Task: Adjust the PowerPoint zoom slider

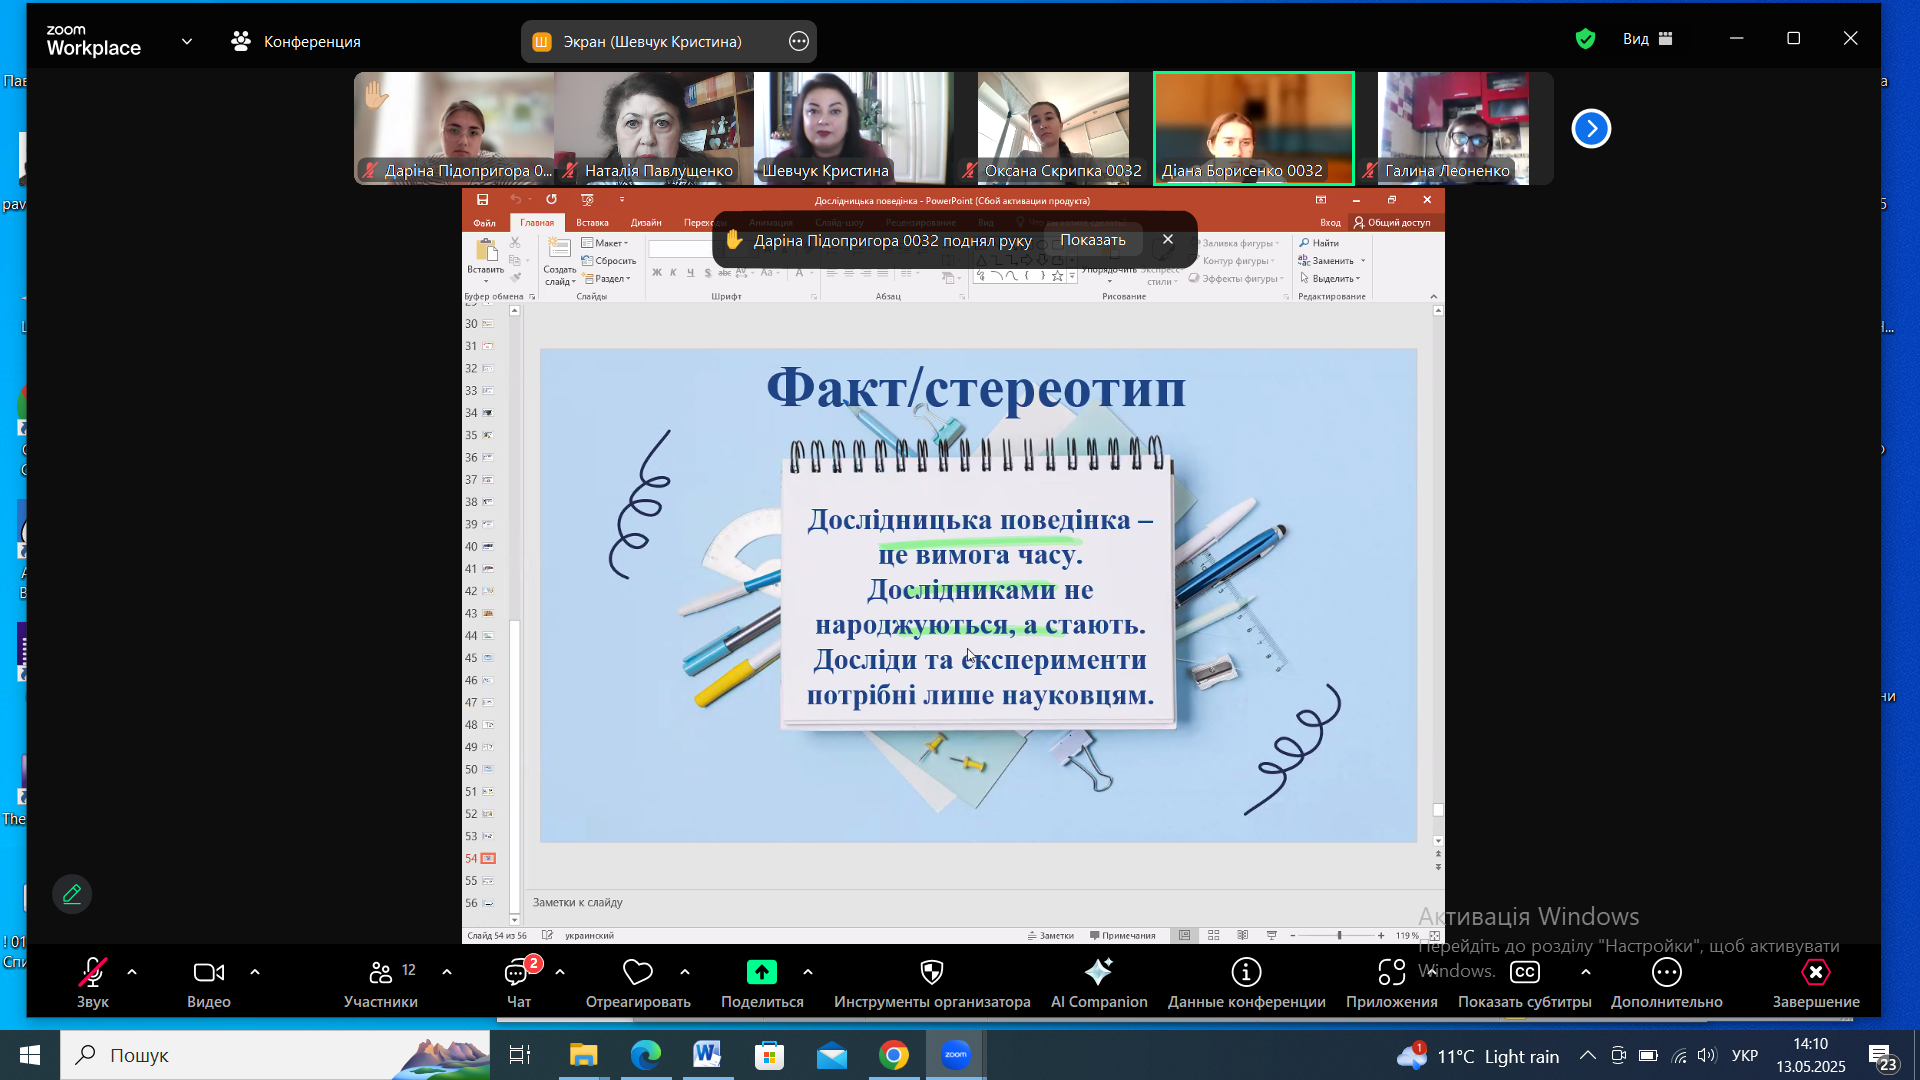Action: click(x=1339, y=935)
